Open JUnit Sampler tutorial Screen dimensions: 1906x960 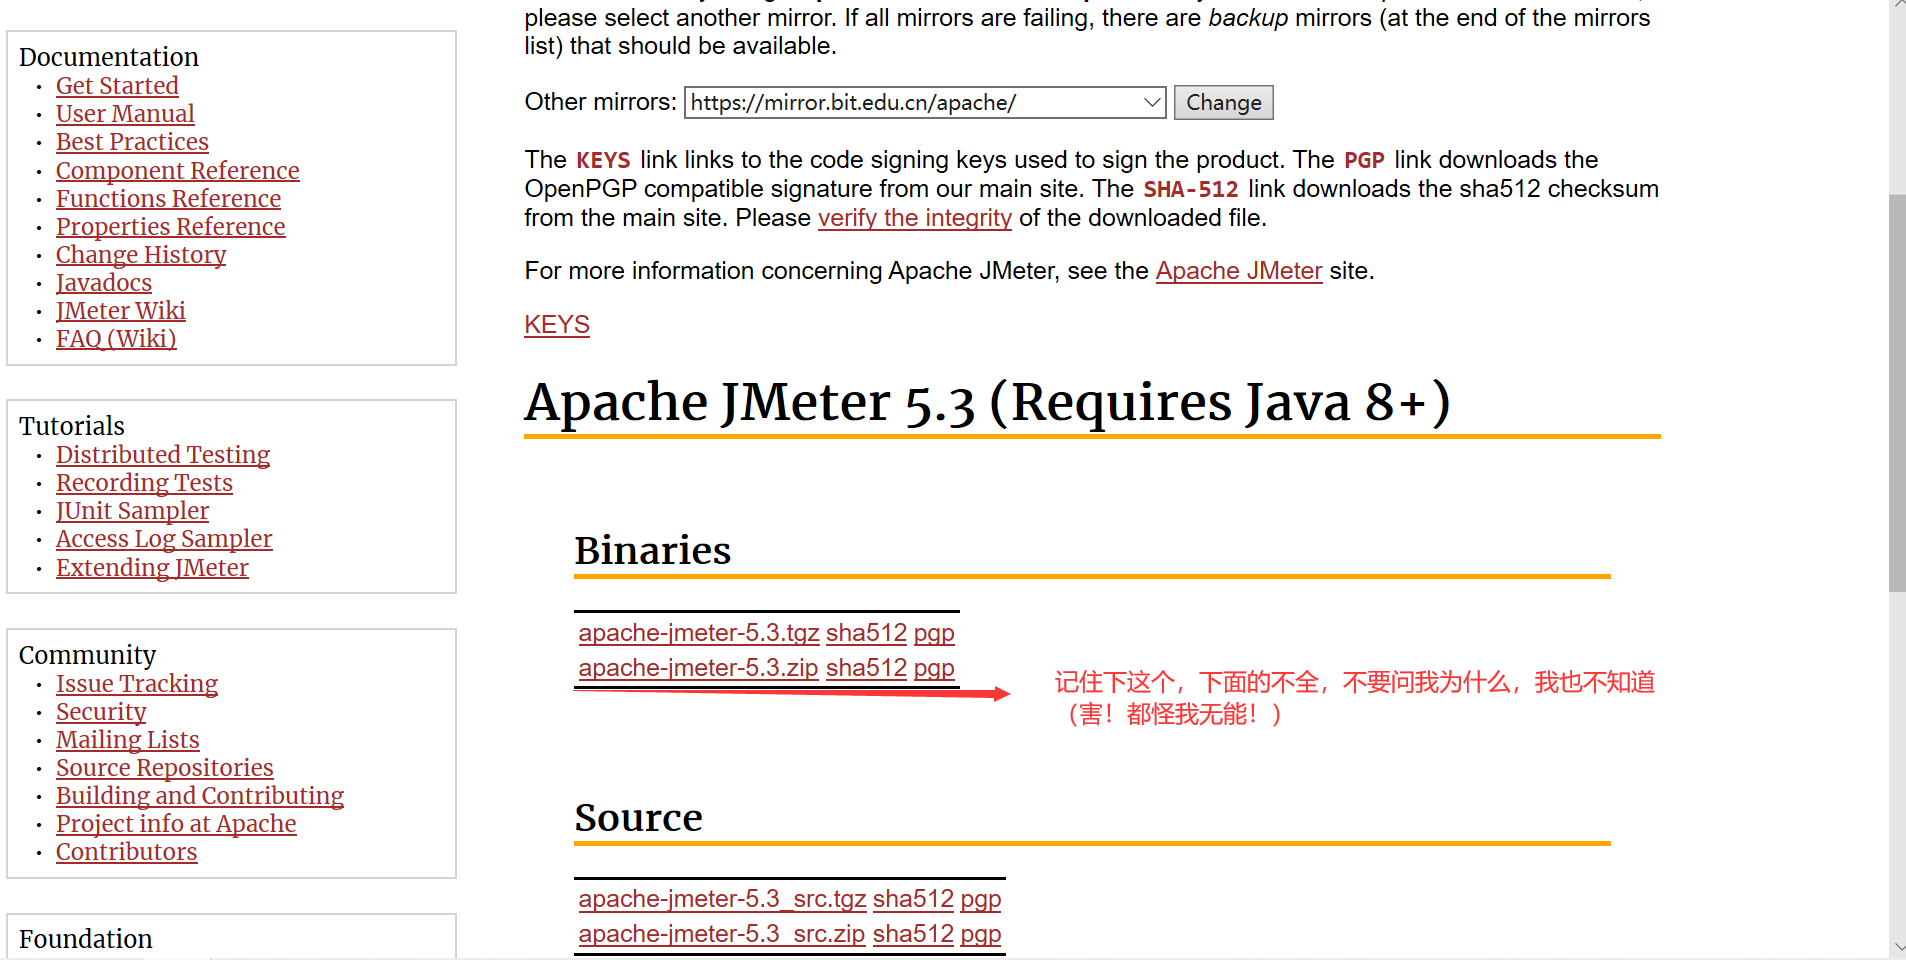click(132, 511)
